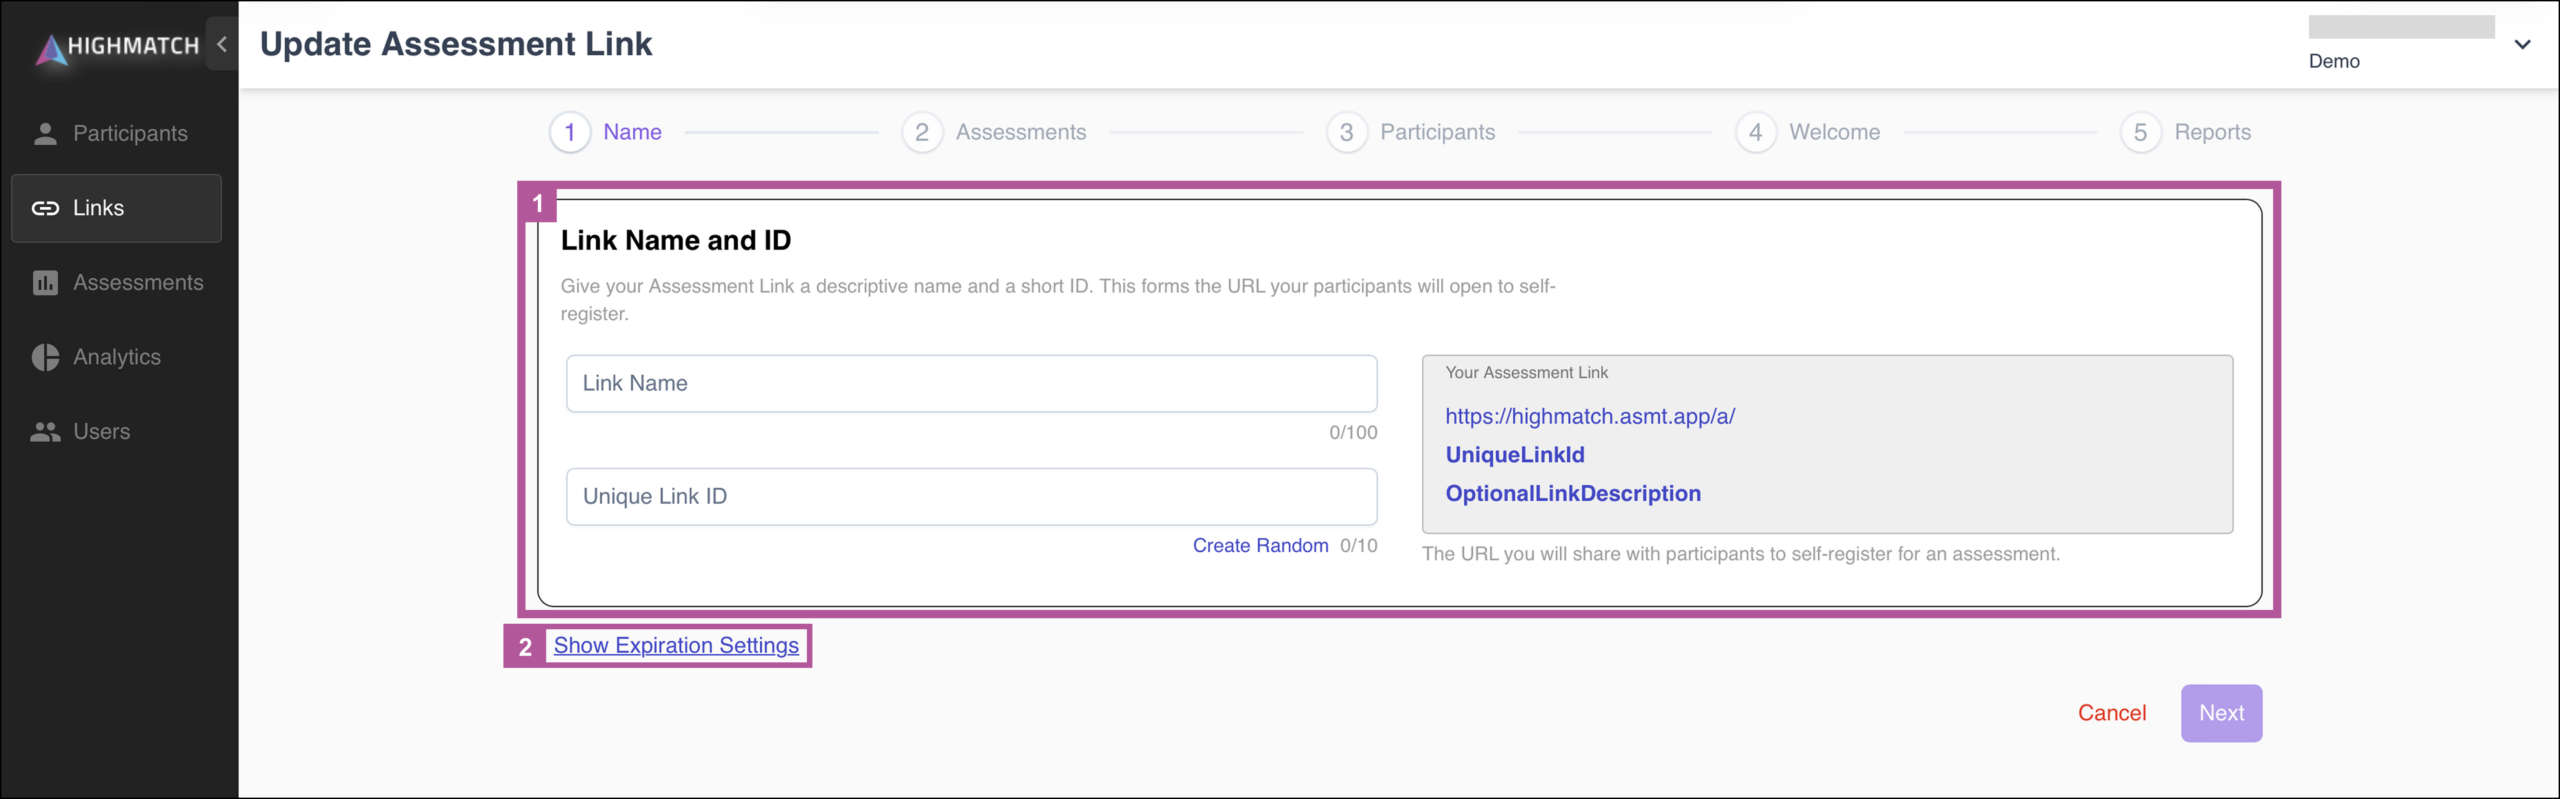The height and width of the screenshot is (799, 2560).
Task: Open Users in the sidebar
Action: point(116,432)
